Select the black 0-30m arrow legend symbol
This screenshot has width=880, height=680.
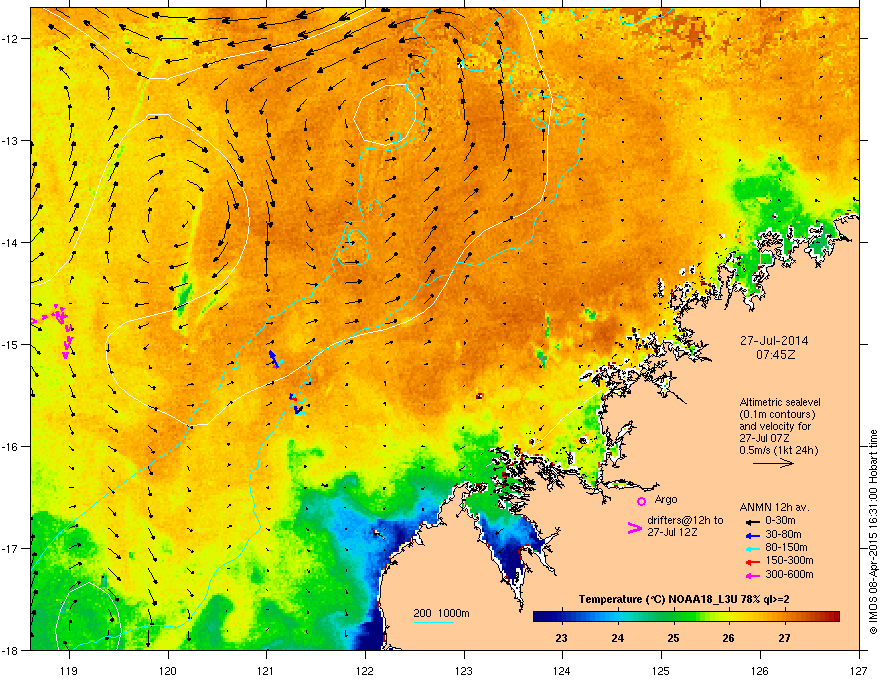point(752,521)
